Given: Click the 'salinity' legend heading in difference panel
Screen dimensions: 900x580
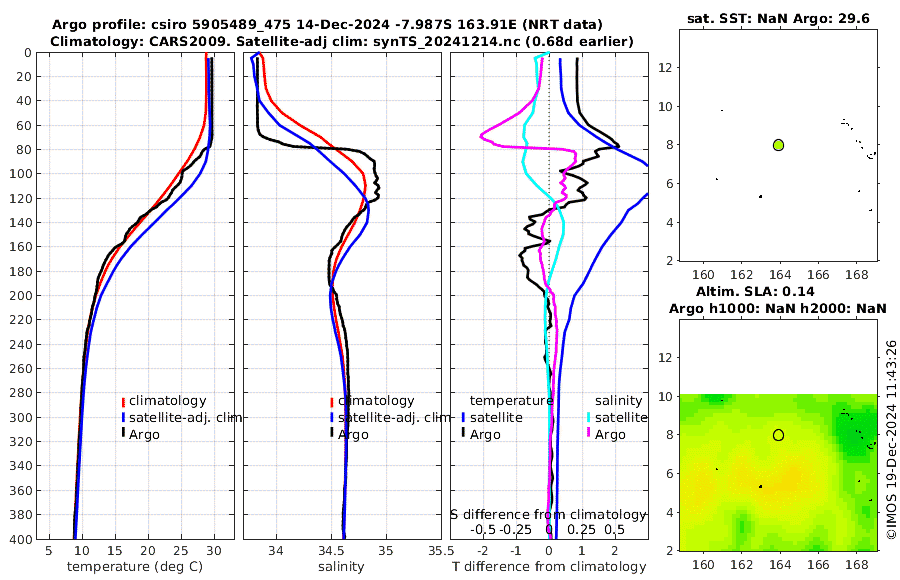Looking at the screenshot, I should (x=618, y=400).
